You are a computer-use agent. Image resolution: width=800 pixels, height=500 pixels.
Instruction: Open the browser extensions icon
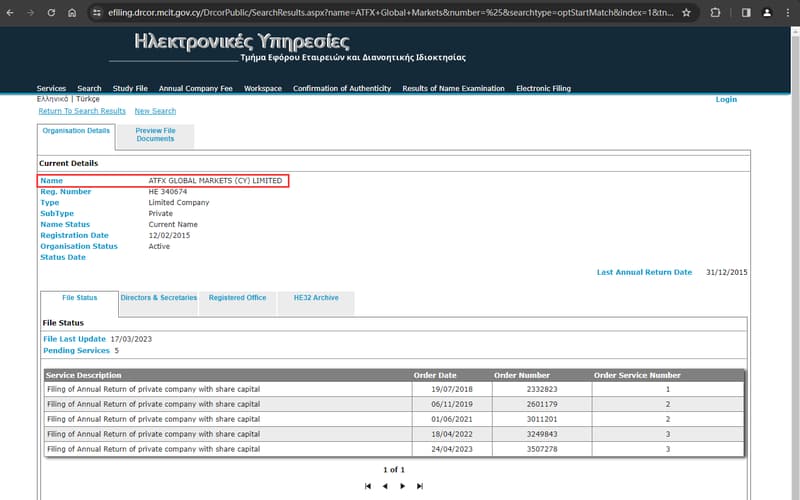pyautogui.click(x=715, y=13)
